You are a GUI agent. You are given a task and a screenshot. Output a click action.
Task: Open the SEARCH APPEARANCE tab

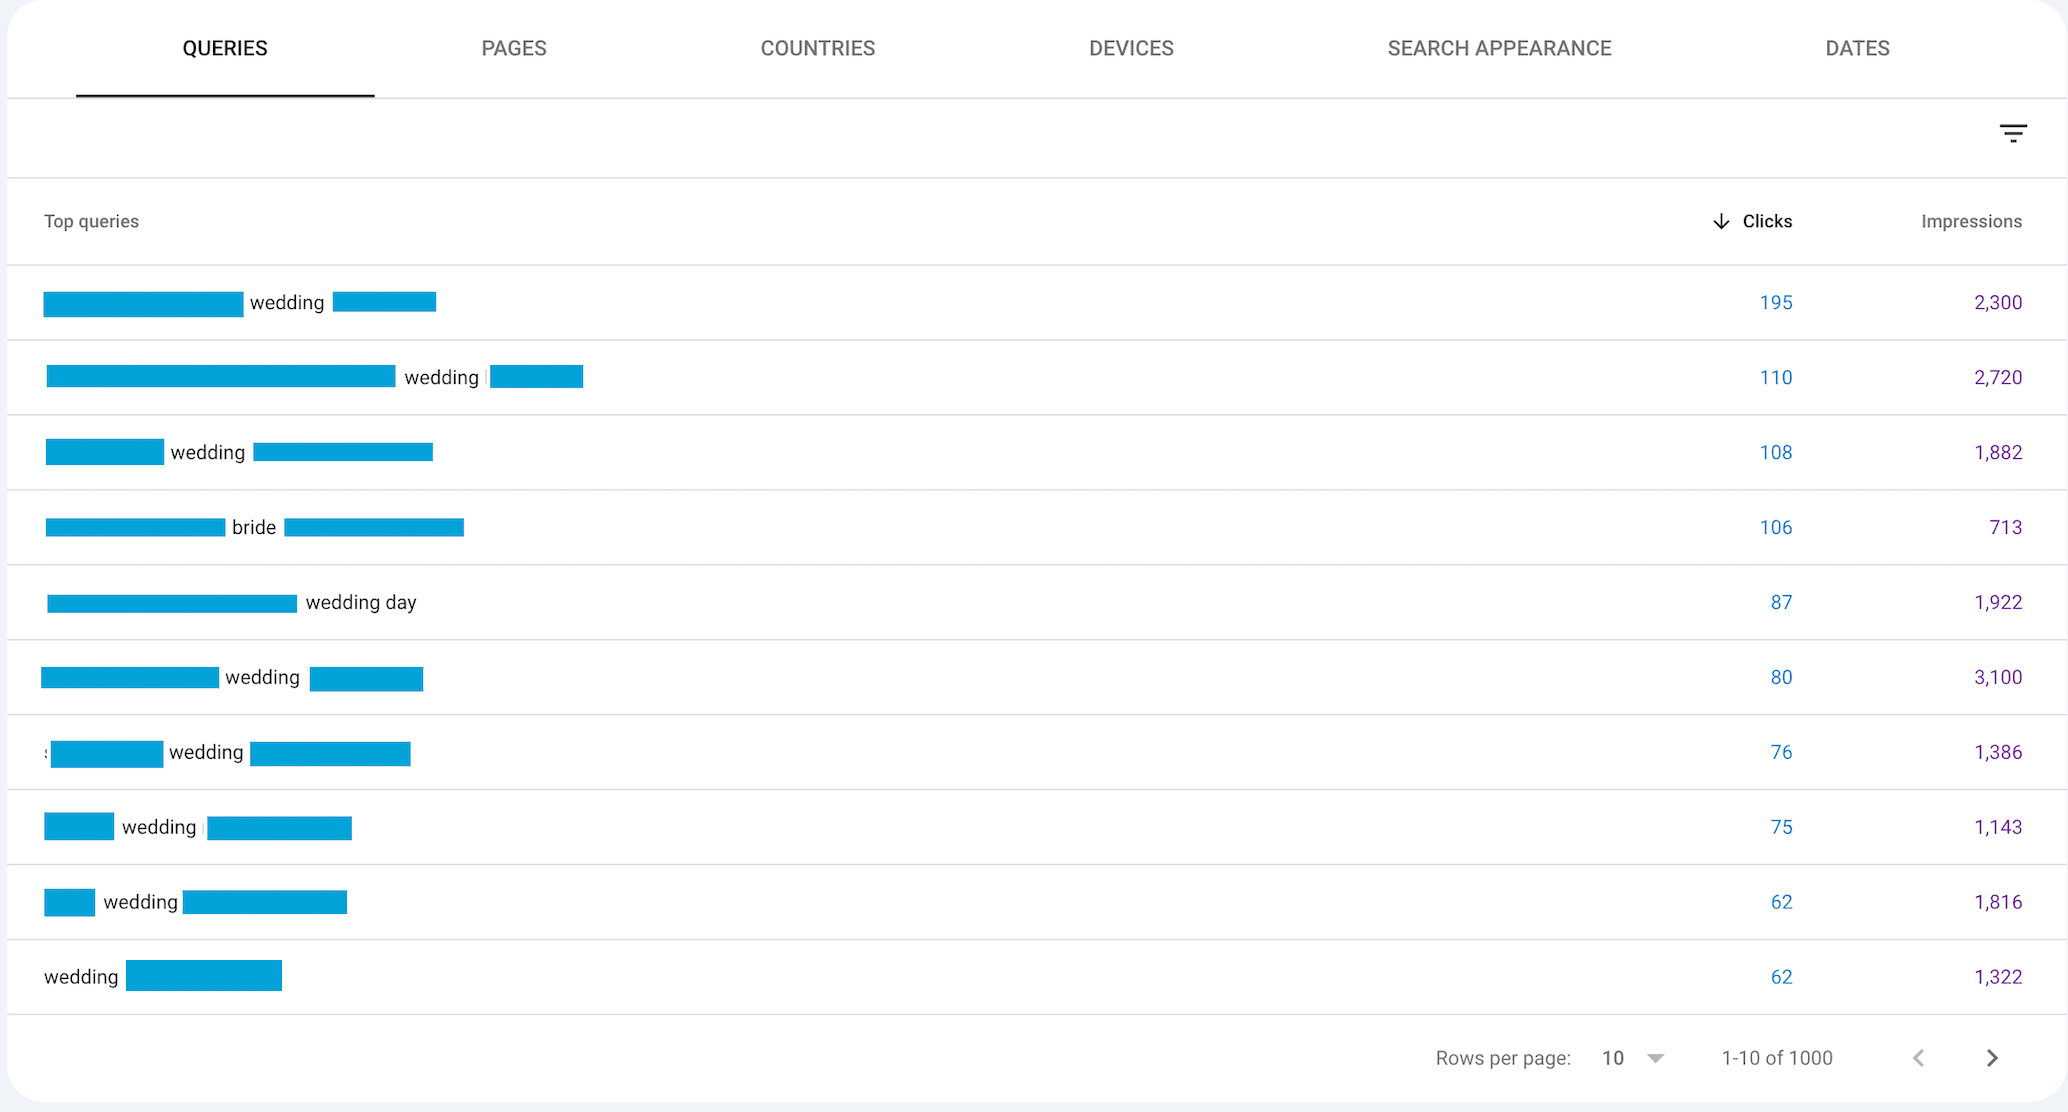click(x=1498, y=48)
